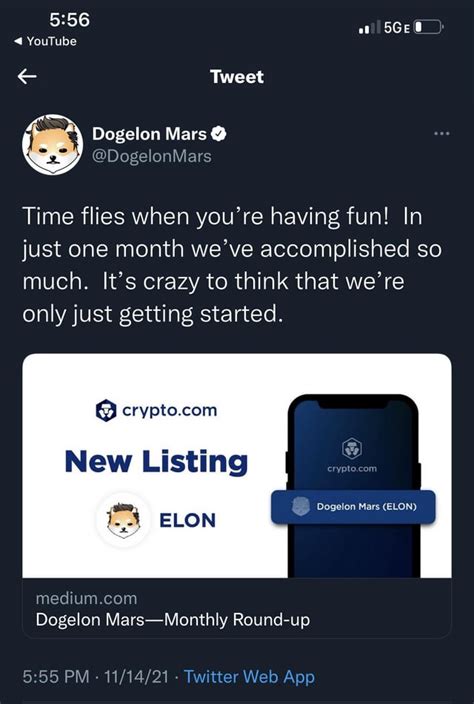
Task: Tap the cellular signal bars icon
Action: point(369,27)
